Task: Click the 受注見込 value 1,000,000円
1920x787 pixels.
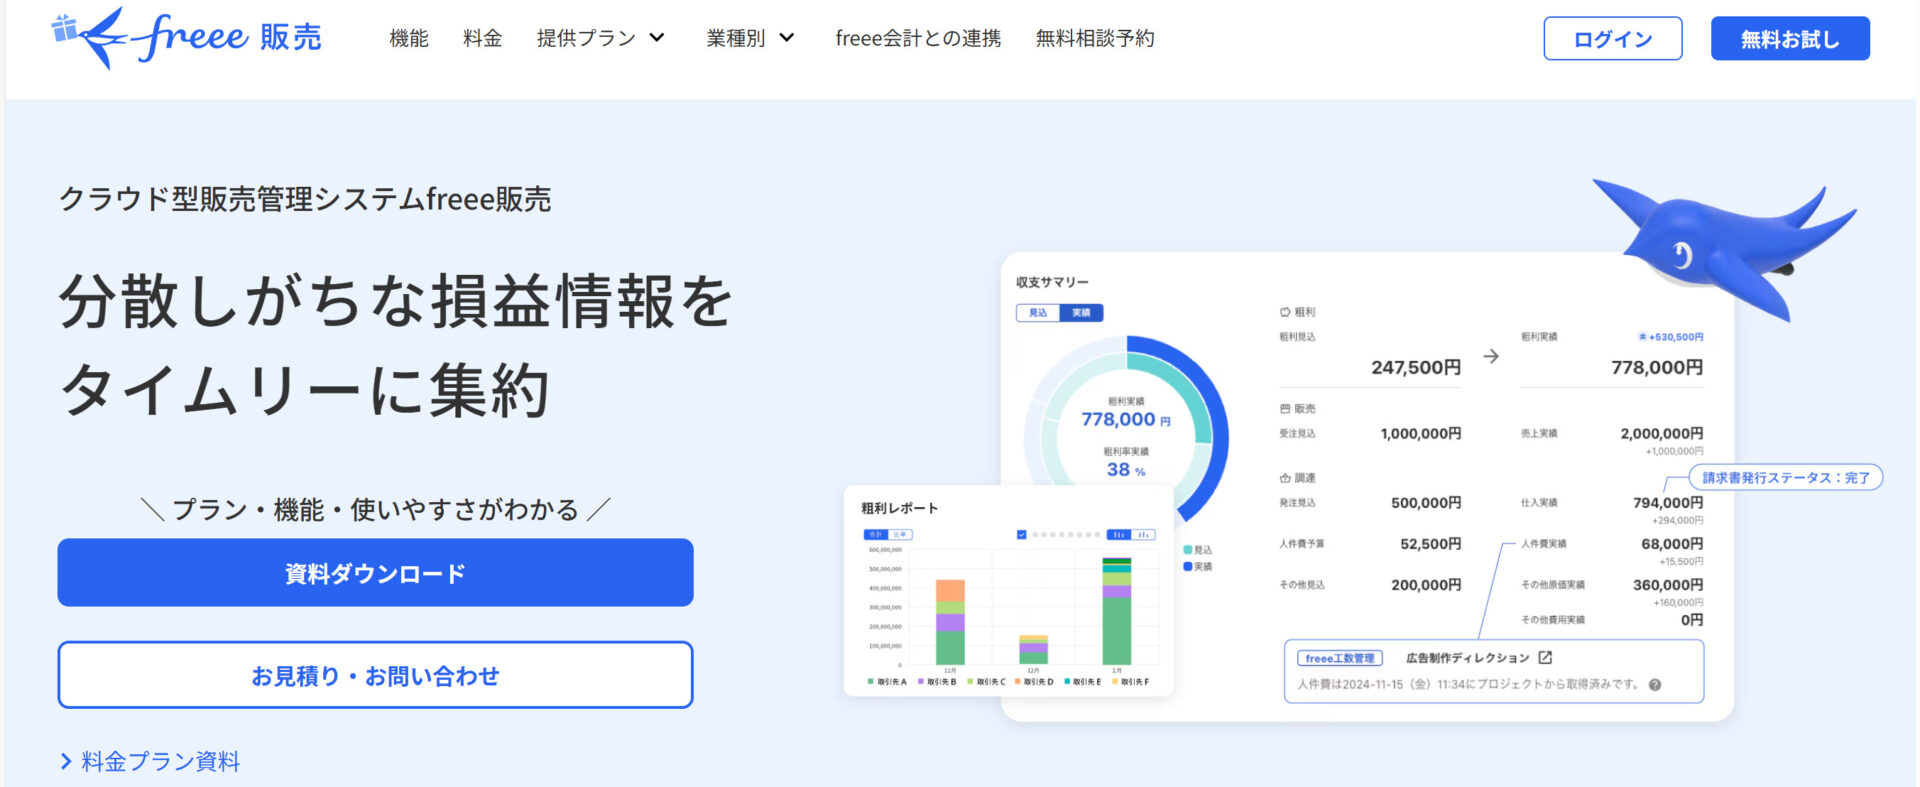Action: point(1421,433)
